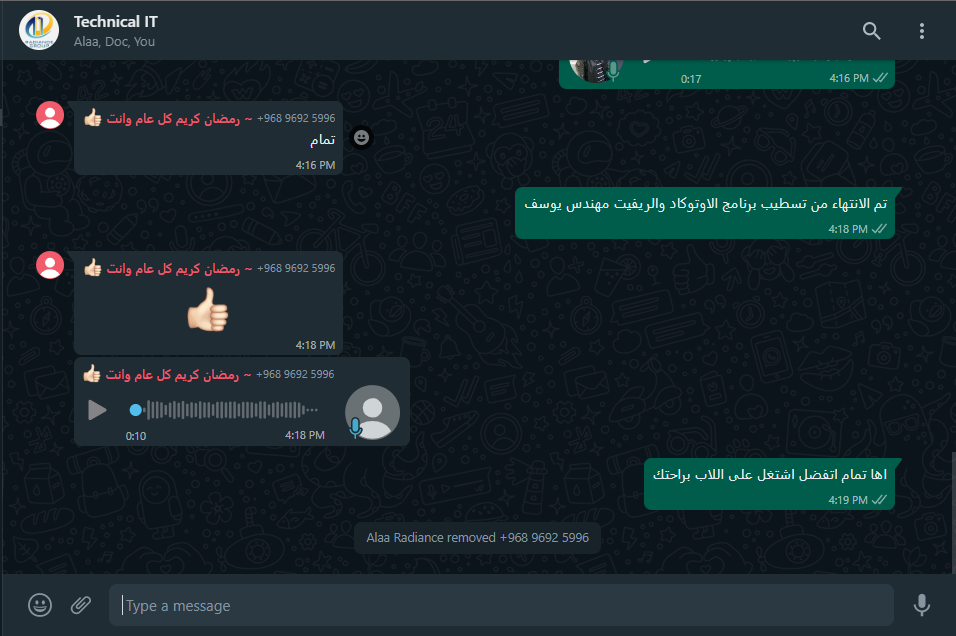This screenshot has width=956, height=636.
Task: Click the +968 9692 5996 number in voice message
Action: tap(295, 374)
